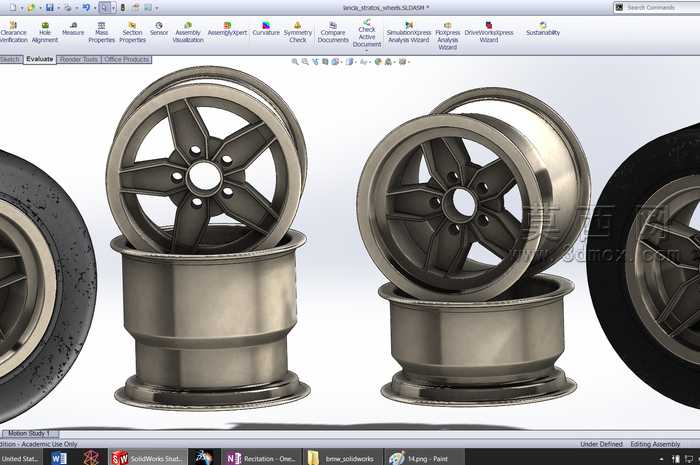Viewport: 700px width, 465px height.
Task: Click Edit Appearance sphere icon
Action: [378, 62]
